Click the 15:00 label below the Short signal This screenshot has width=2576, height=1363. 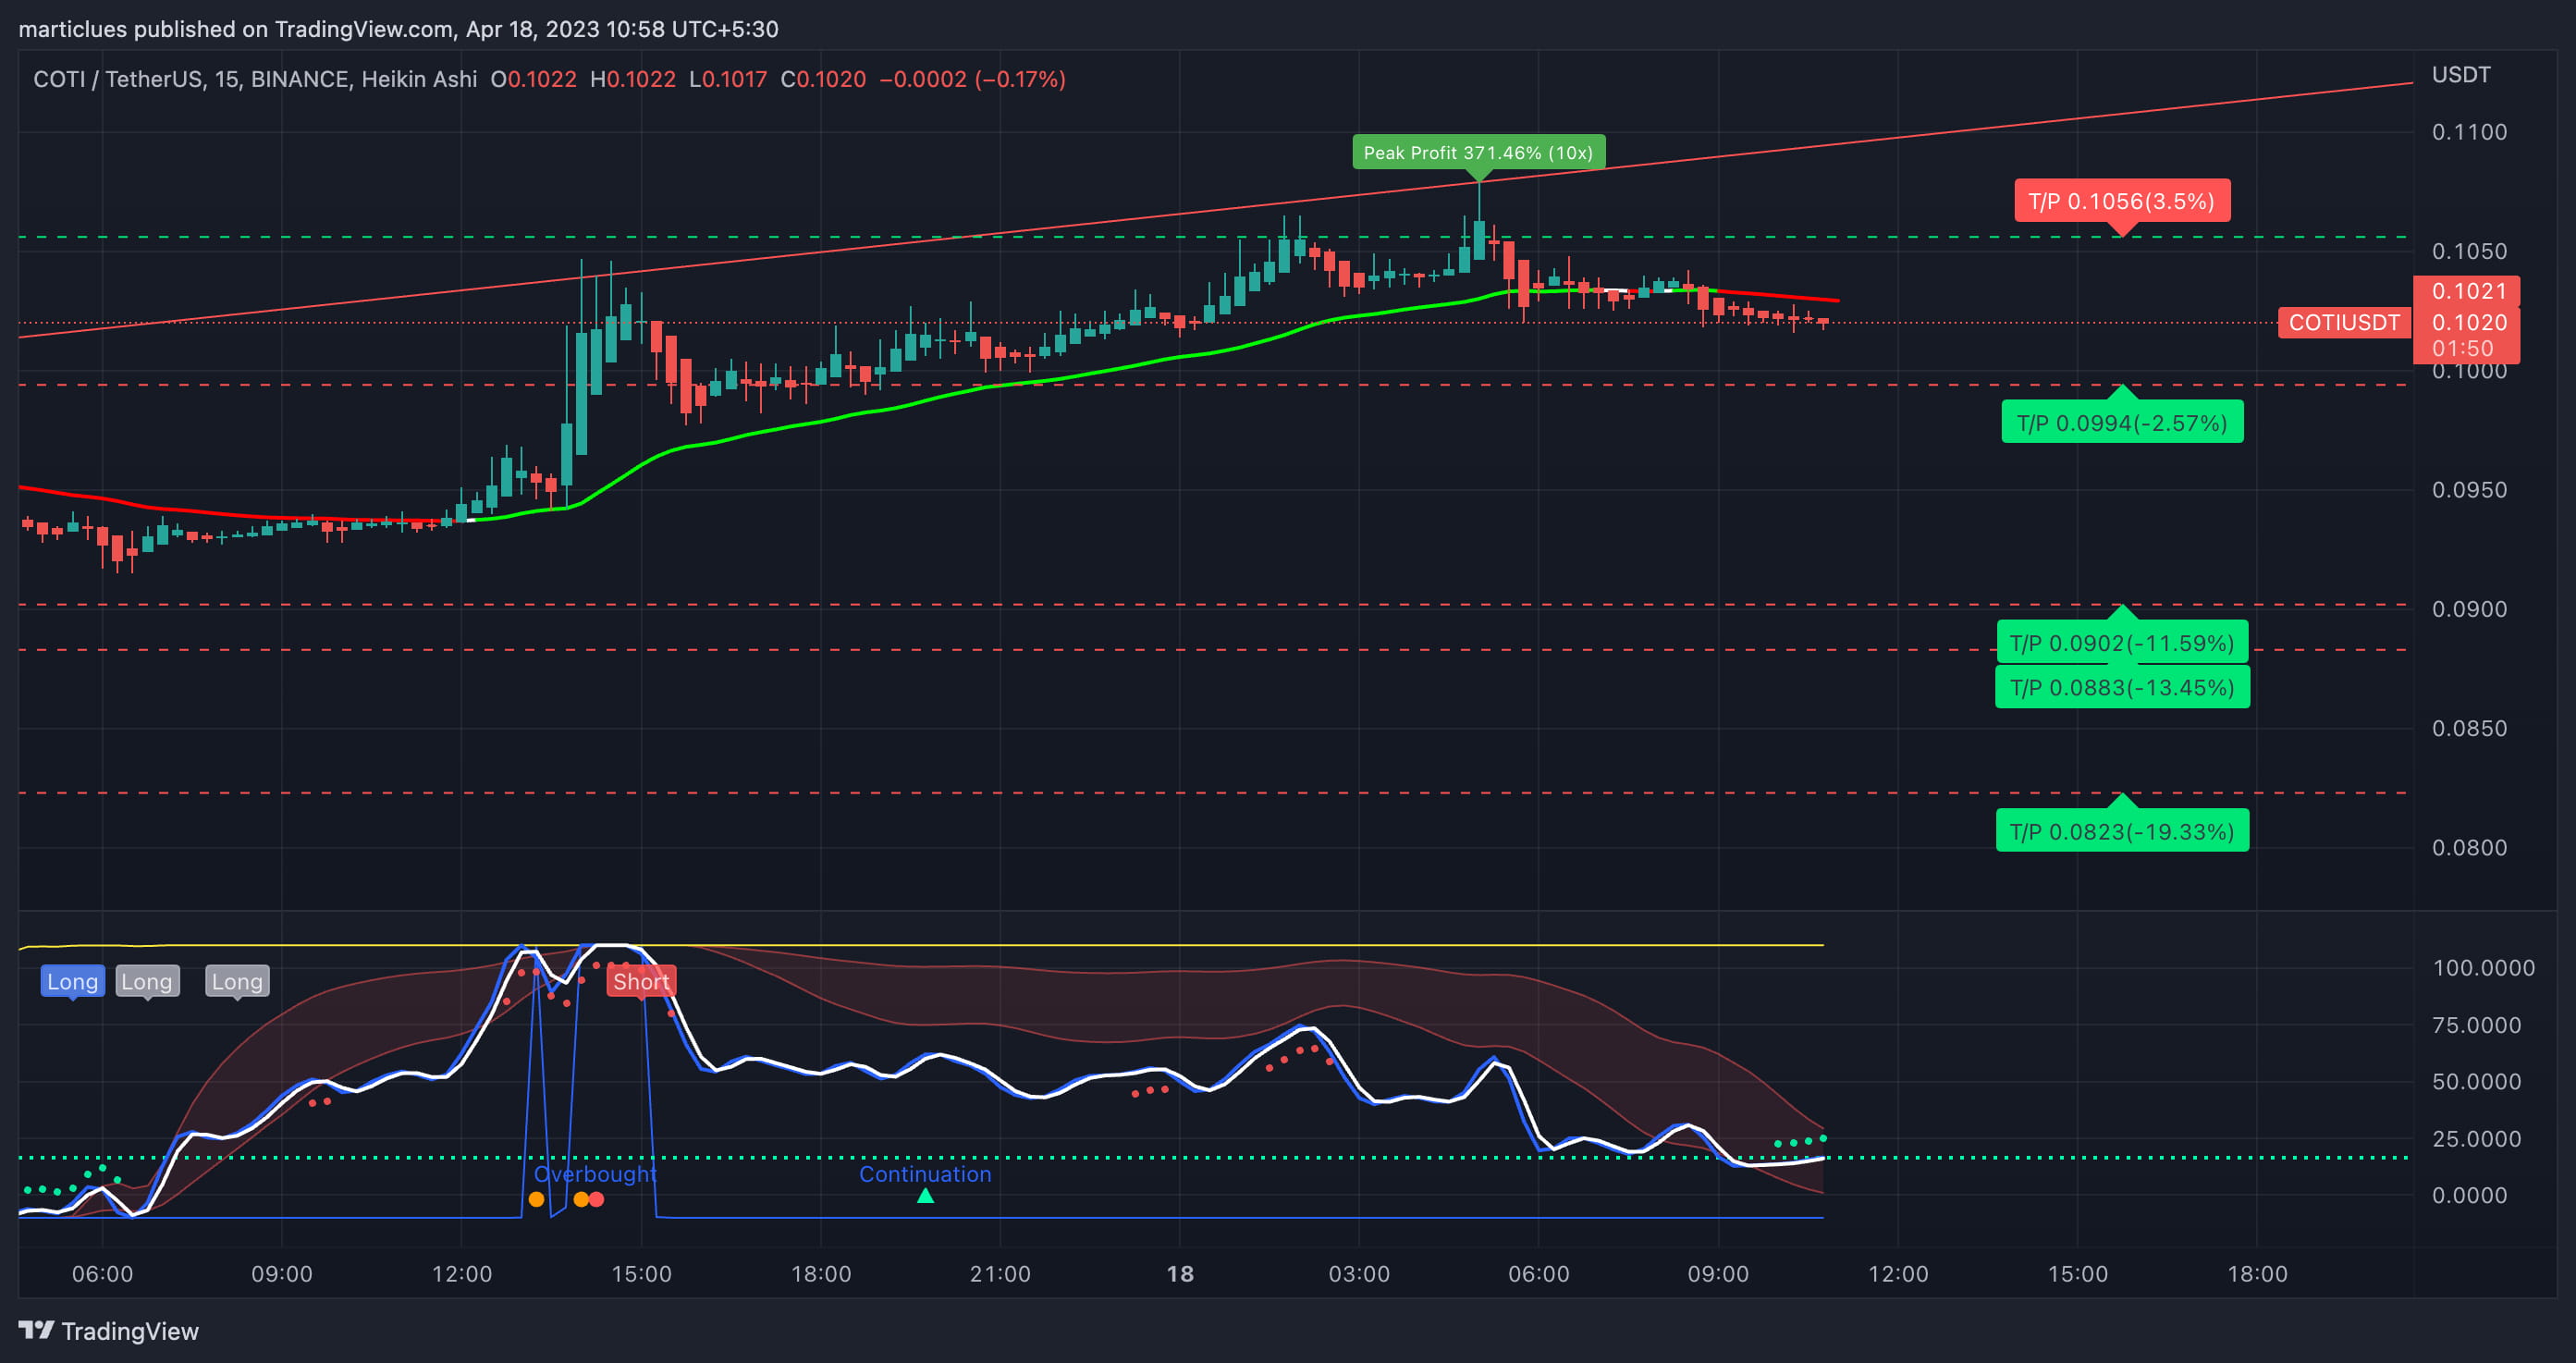click(x=641, y=1273)
